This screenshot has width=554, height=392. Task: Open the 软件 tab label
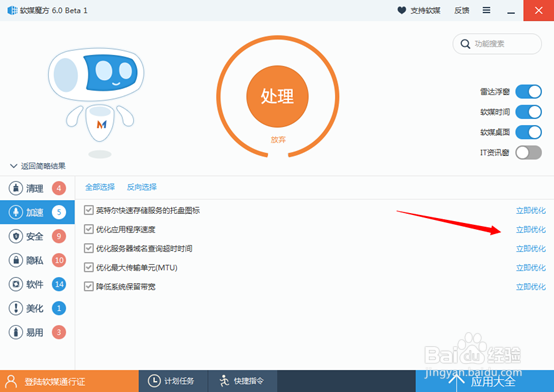(x=35, y=285)
